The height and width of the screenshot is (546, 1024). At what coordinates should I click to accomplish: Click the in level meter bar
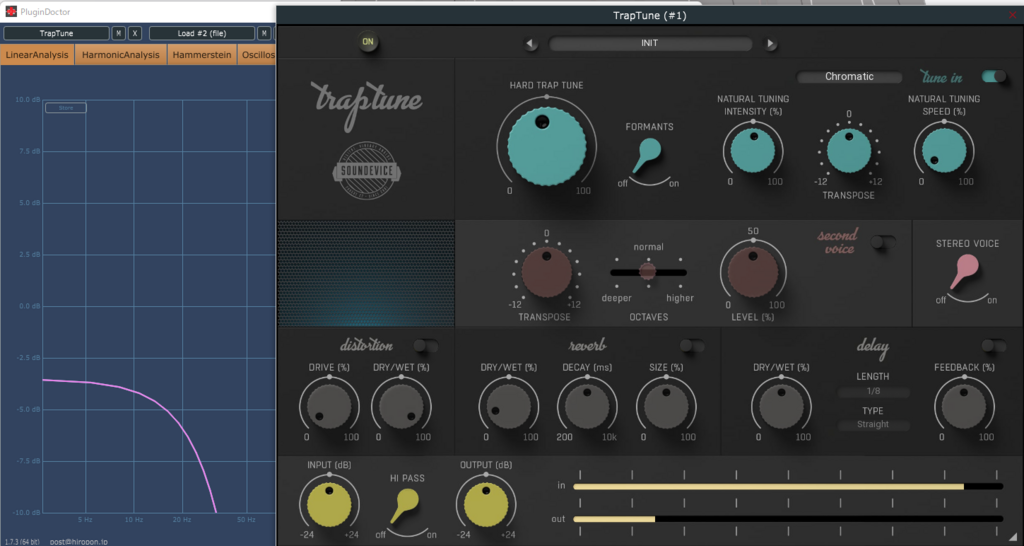click(788, 487)
